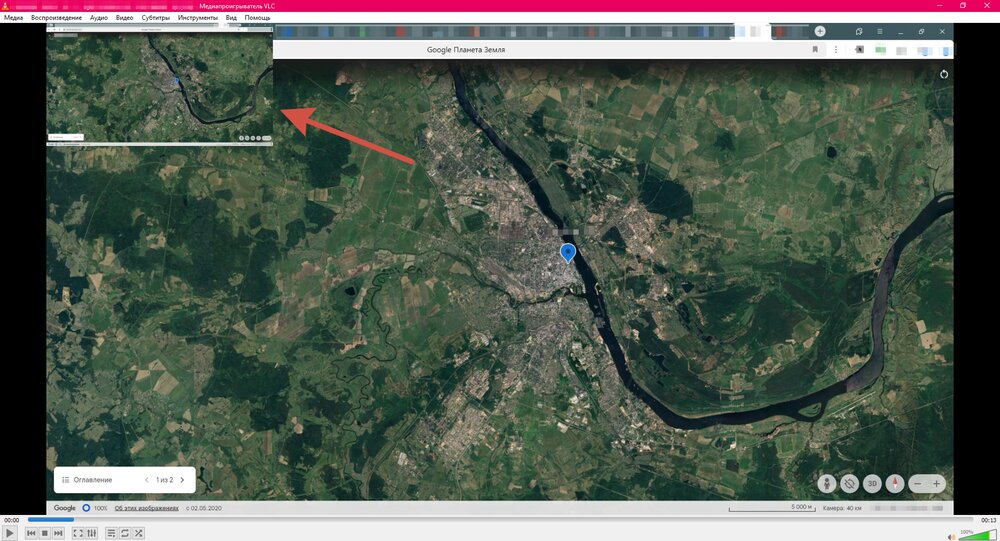Go to next slide chevron near '1 из 2'

(x=182, y=480)
